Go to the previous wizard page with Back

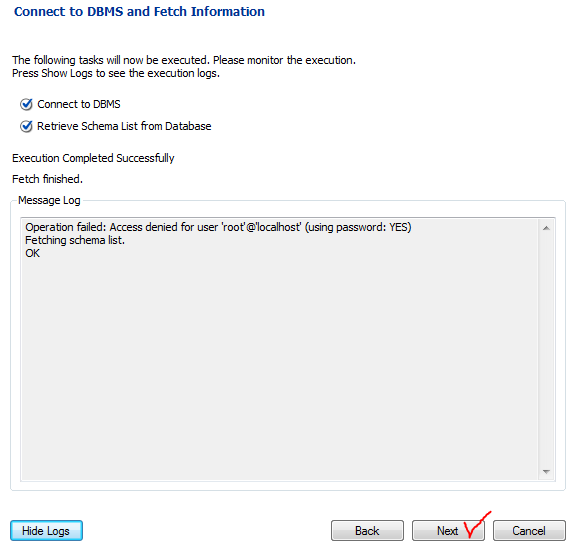coord(367,531)
